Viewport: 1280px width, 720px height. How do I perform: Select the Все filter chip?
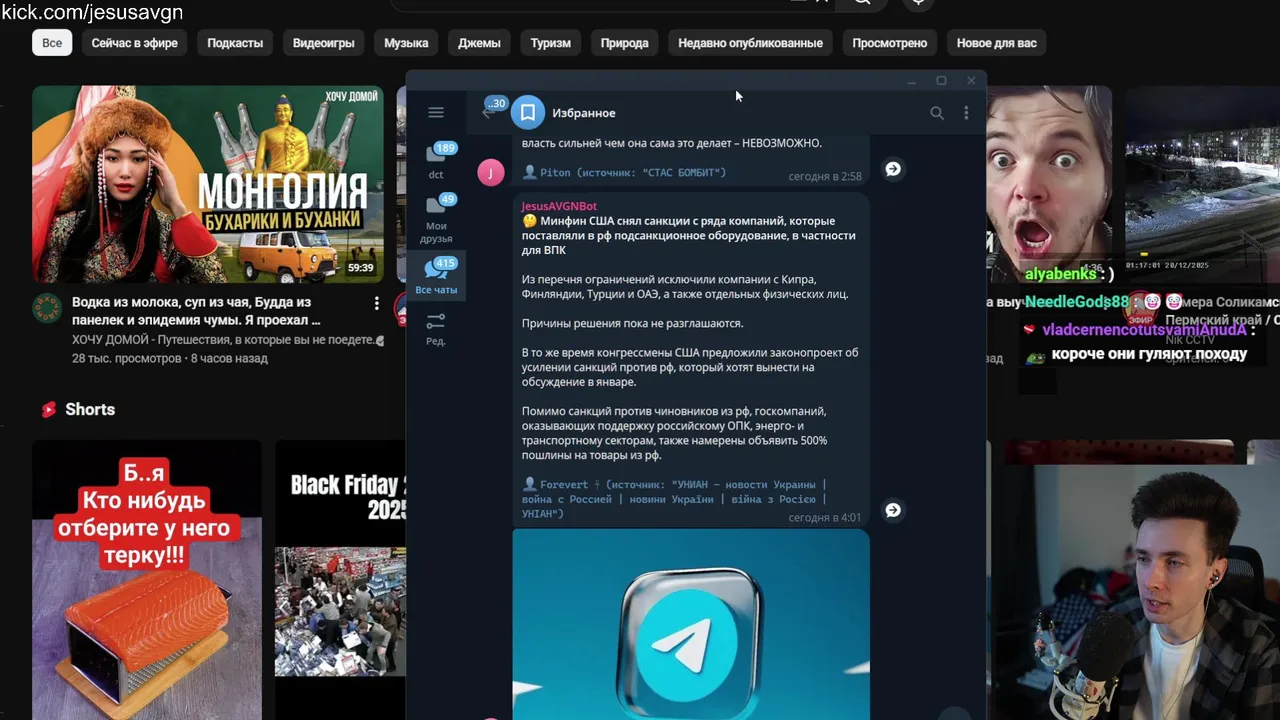[x=52, y=43]
